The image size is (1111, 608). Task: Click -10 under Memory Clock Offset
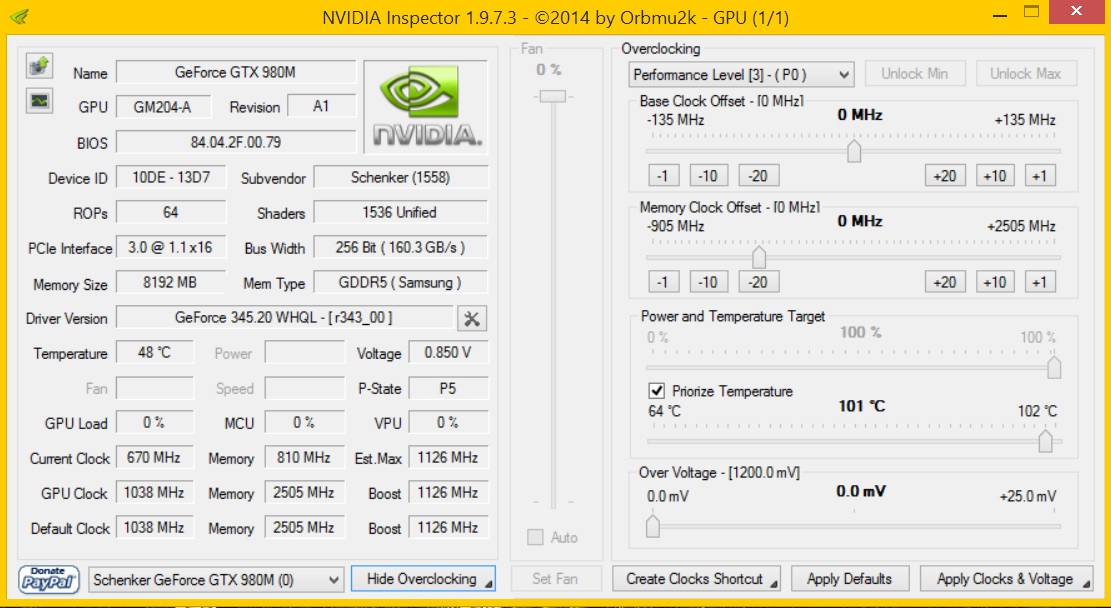point(709,282)
